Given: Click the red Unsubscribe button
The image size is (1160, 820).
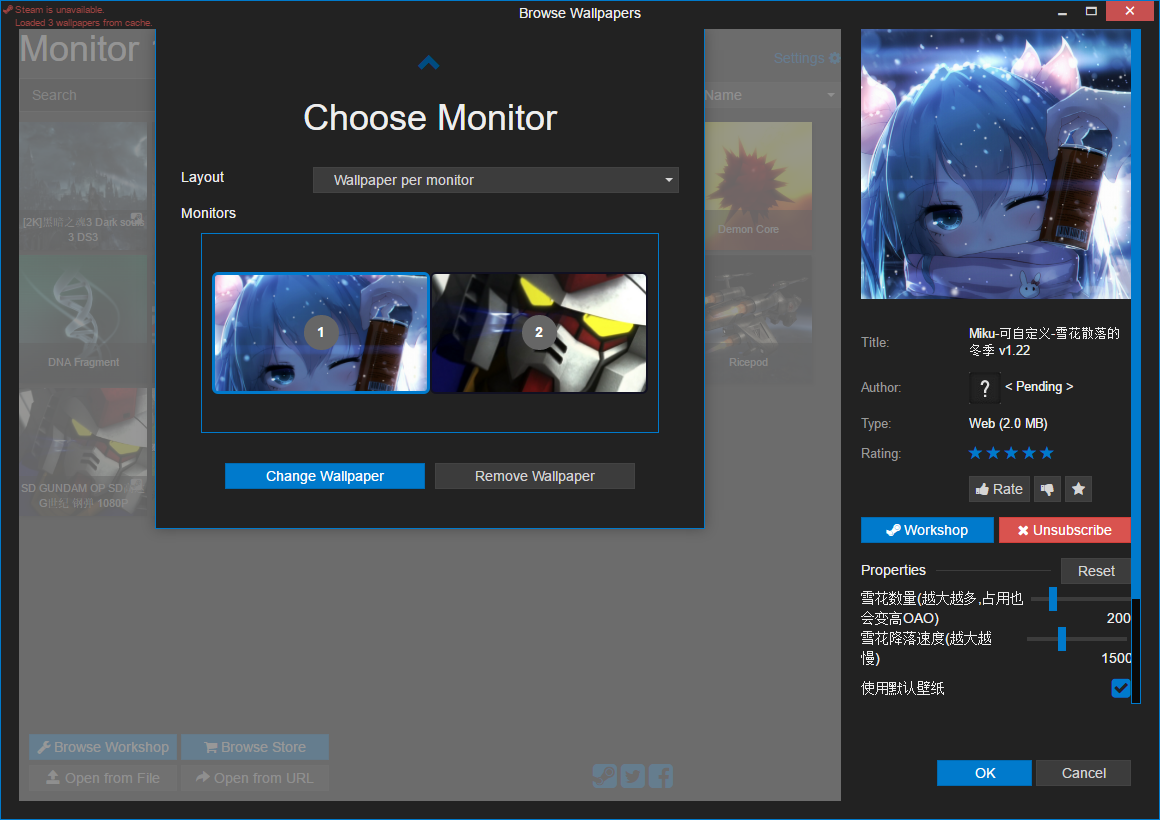Looking at the screenshot, I should 1064,530.
